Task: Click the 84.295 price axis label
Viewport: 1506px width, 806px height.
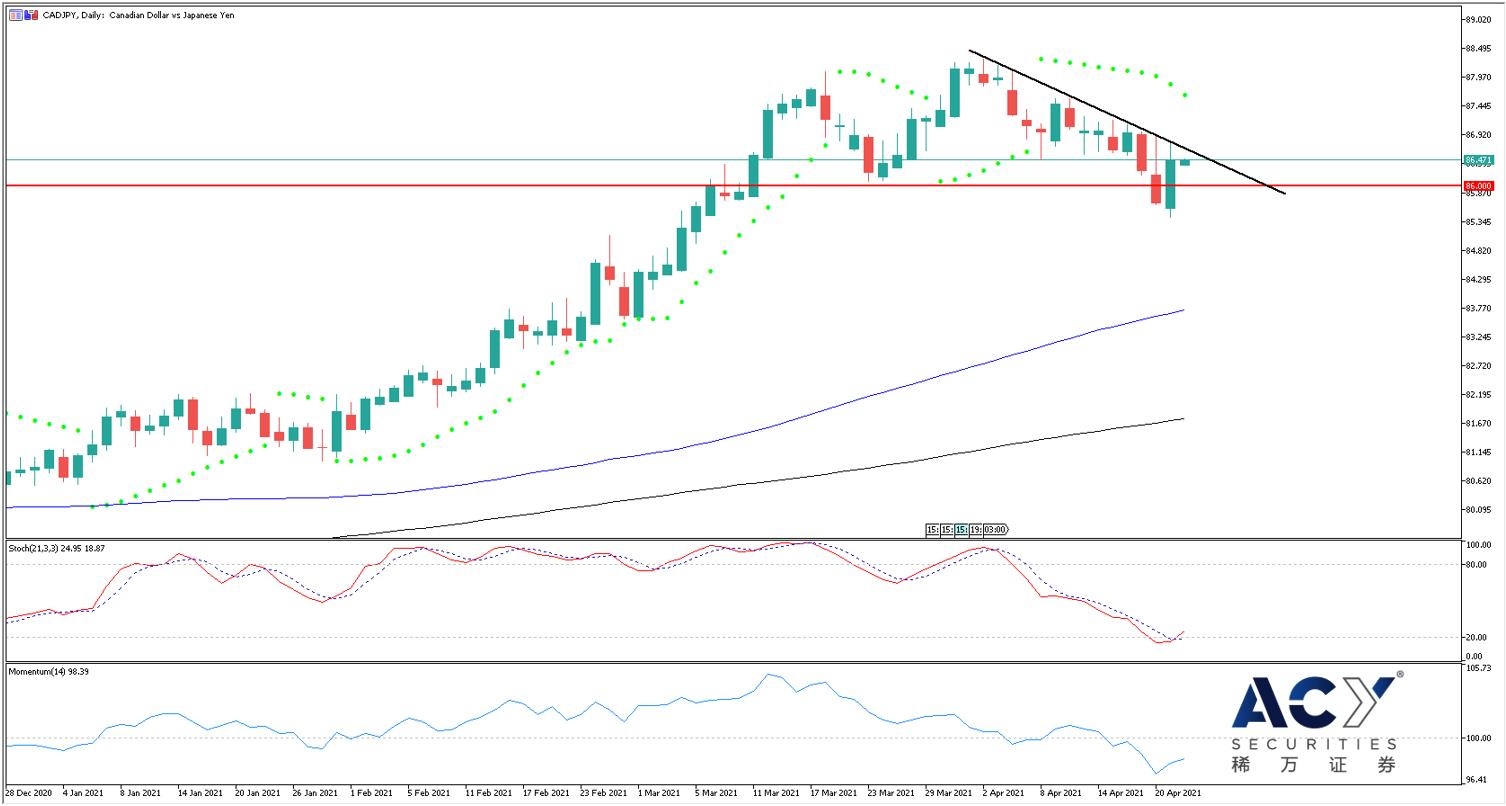Action: pyautogui.click(x=1478, y=280)
